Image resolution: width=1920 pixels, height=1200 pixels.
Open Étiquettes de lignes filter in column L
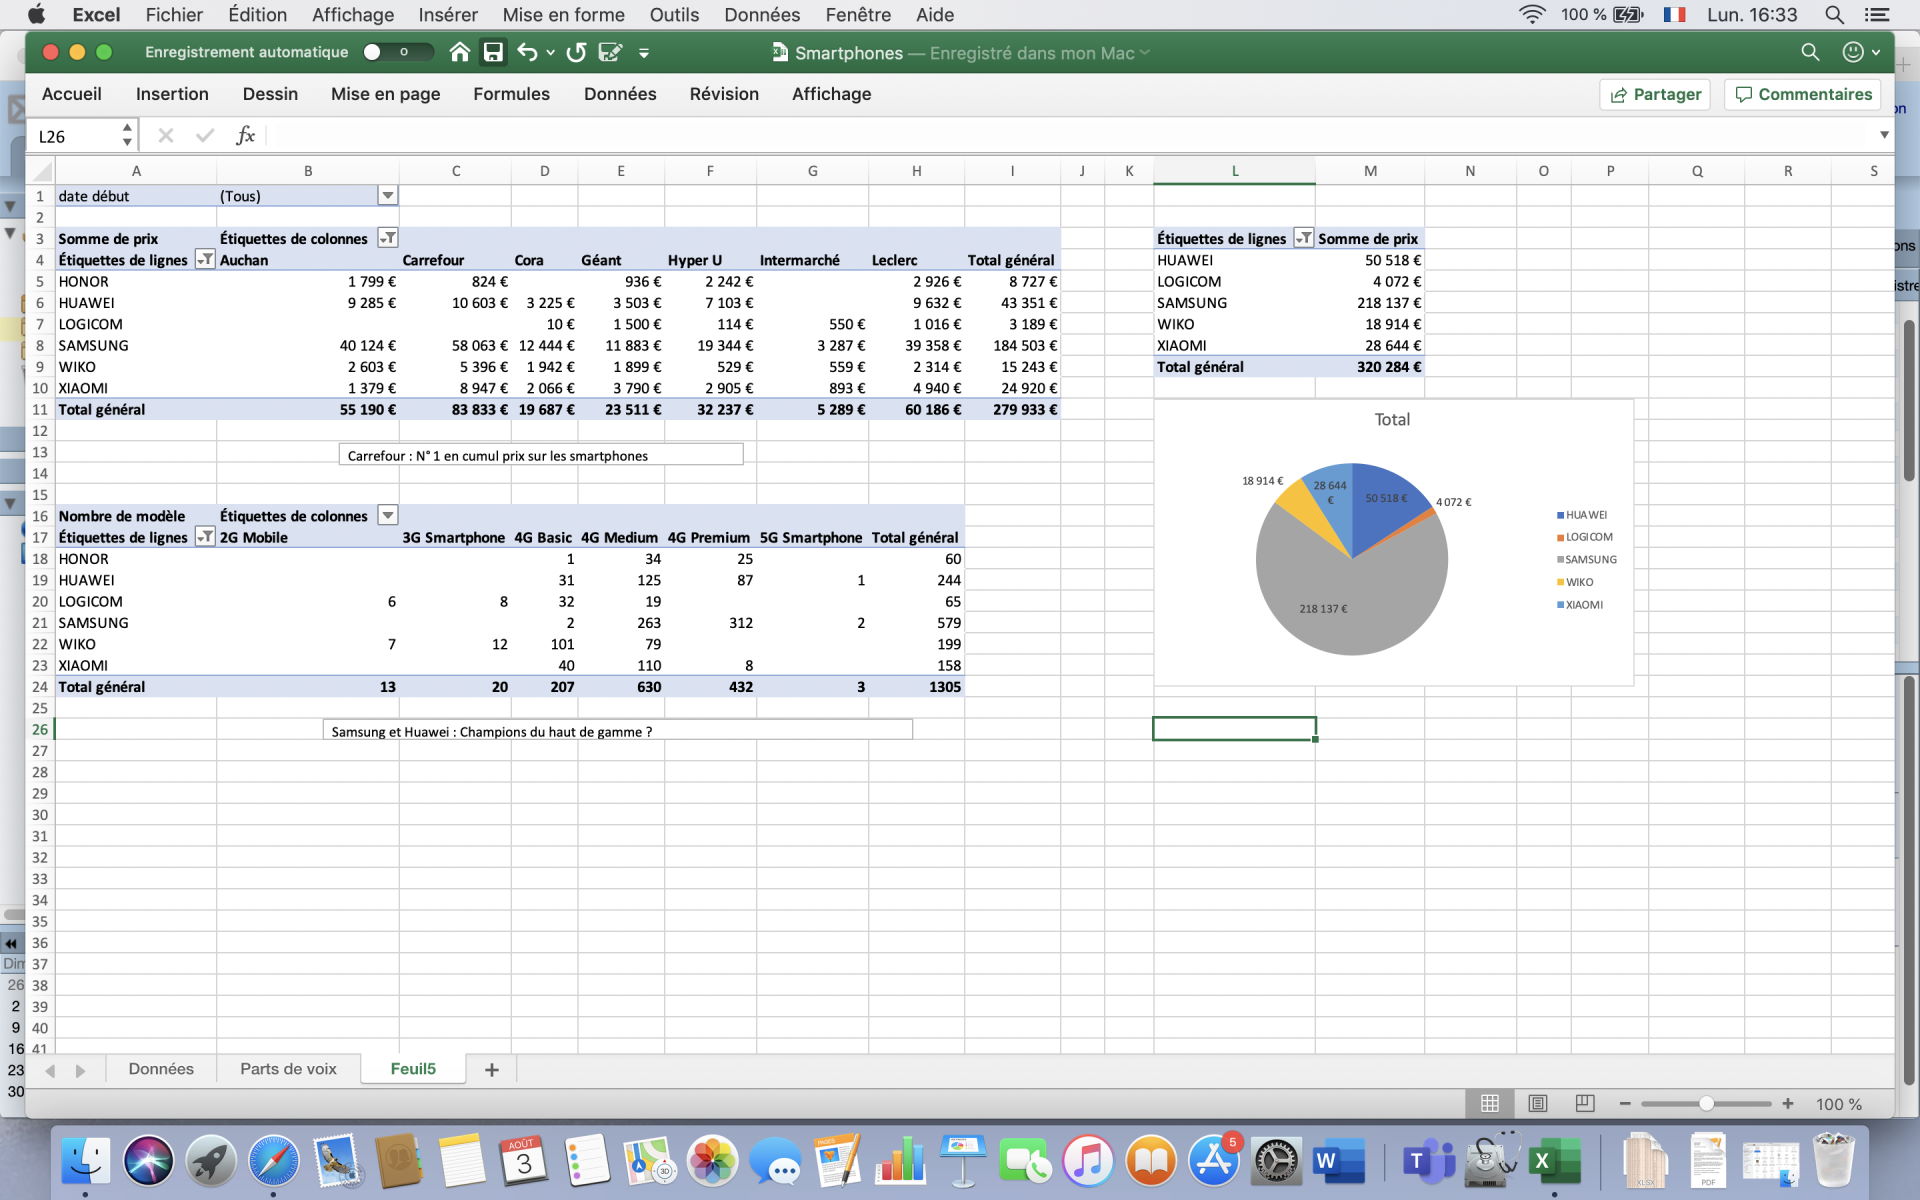tap(1303, 238)
